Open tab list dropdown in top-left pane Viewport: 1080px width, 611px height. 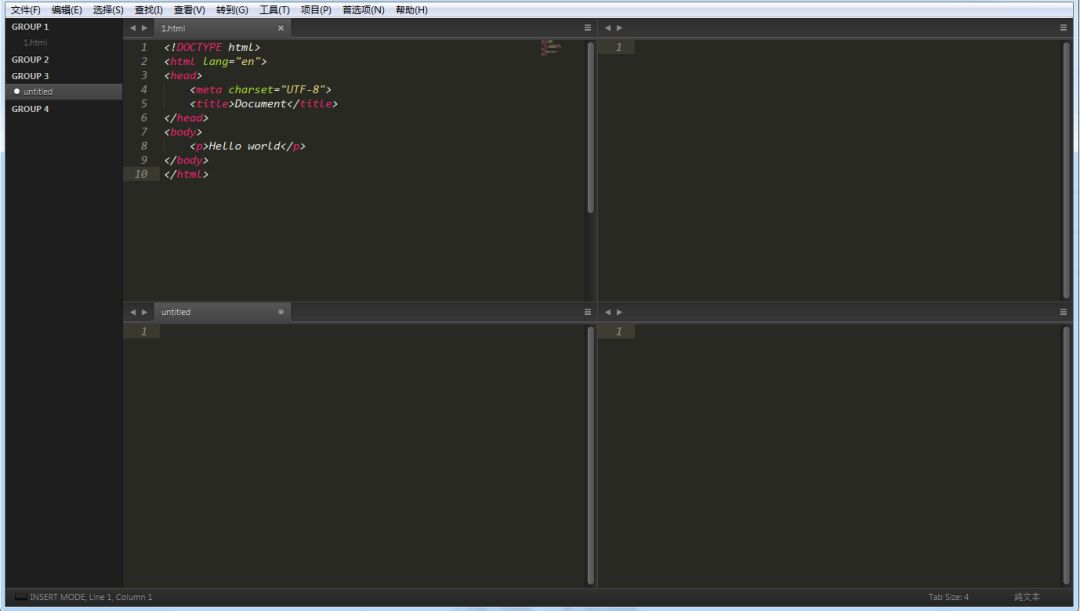click(x=588, y=28)
